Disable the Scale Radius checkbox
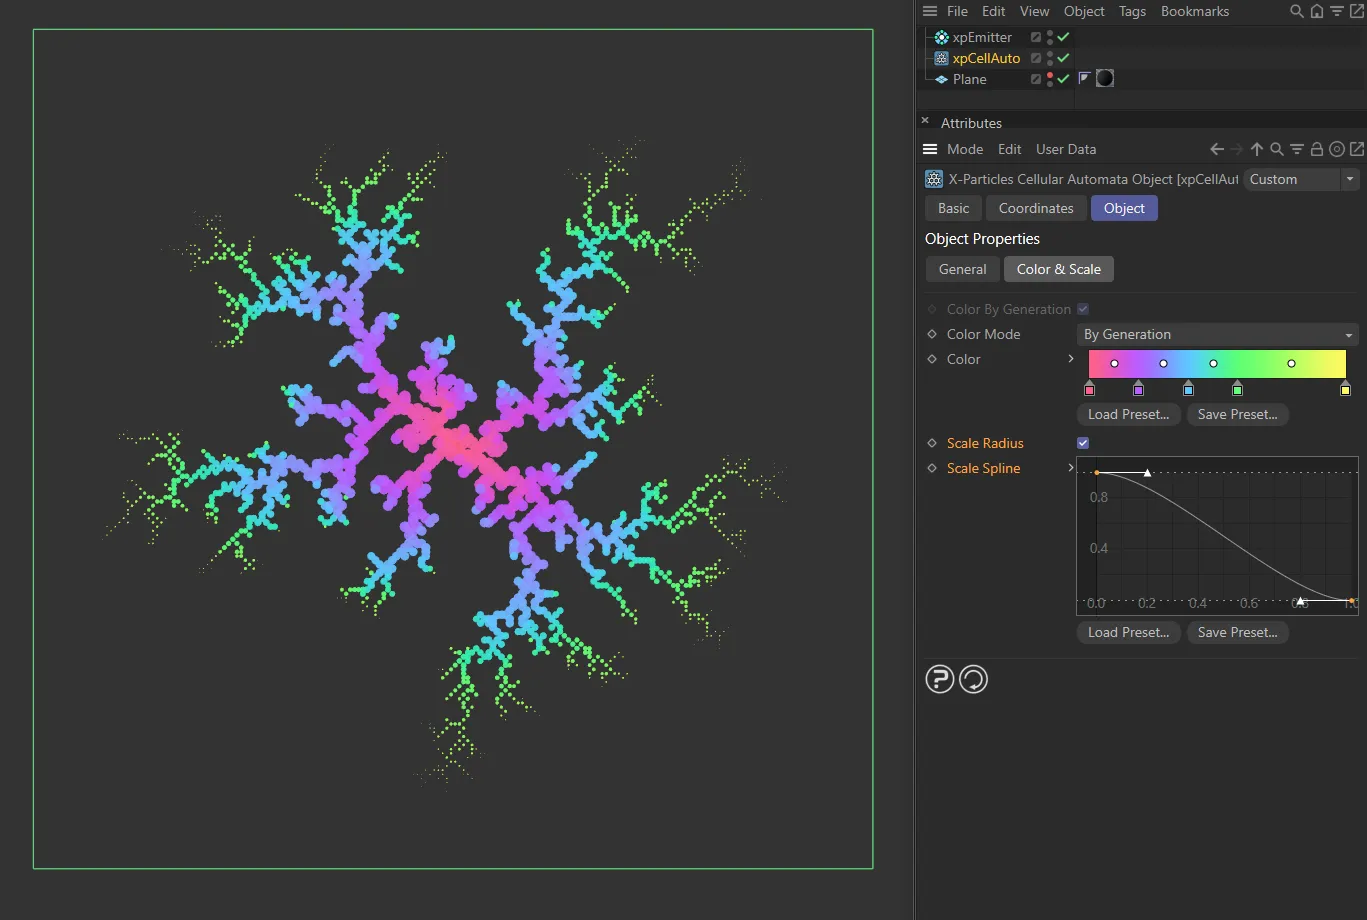The width and height of the screenshot is (1367, 920). tap(1083, 443)
